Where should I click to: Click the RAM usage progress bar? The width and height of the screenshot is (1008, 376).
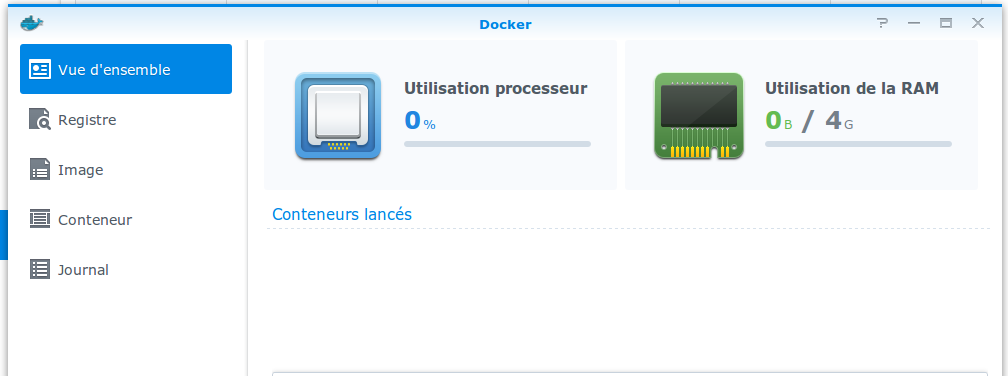tap(858, 144)
